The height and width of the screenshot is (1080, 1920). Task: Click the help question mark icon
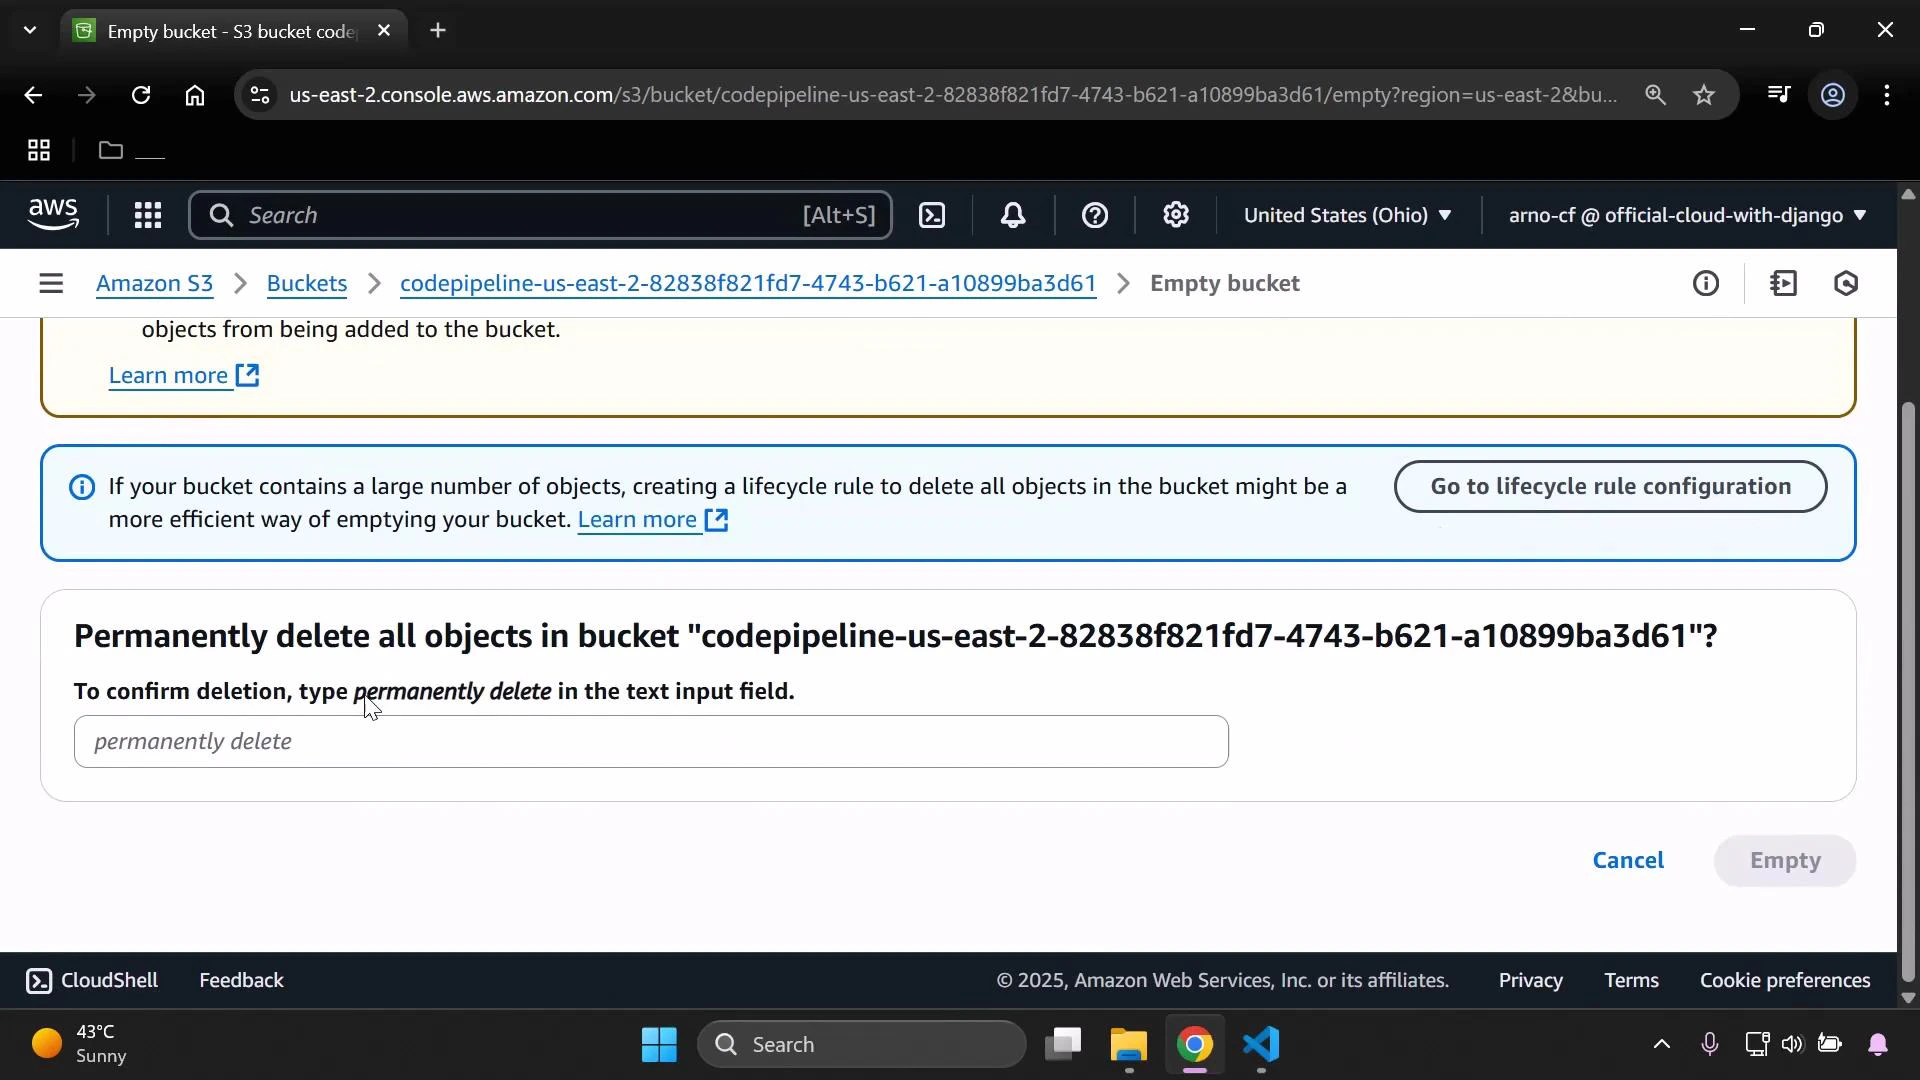point(1096,215)
